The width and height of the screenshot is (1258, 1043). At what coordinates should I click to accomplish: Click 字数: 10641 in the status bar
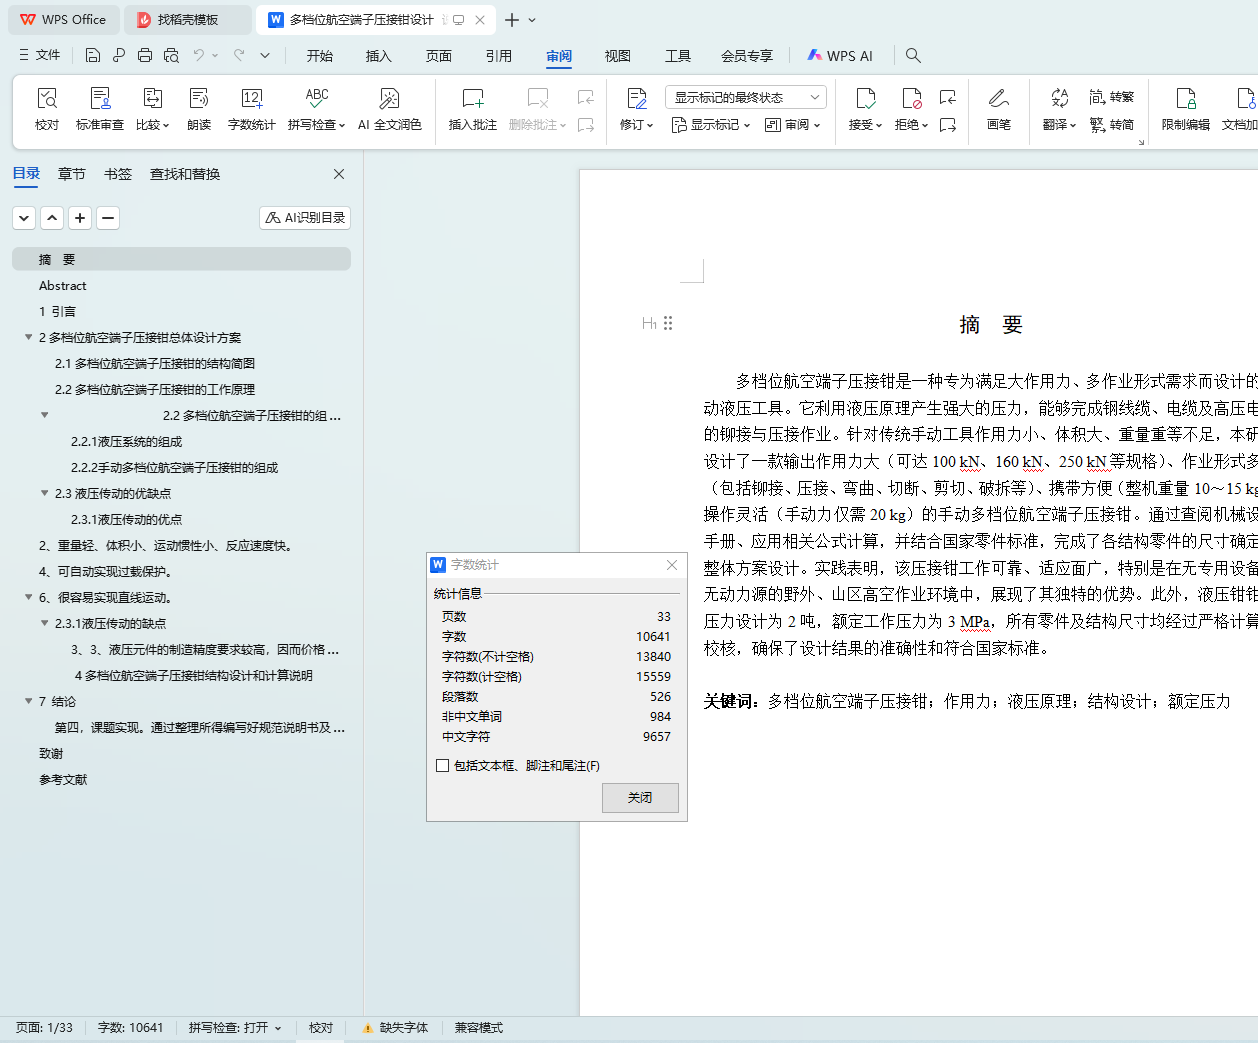pos(130,1028)
